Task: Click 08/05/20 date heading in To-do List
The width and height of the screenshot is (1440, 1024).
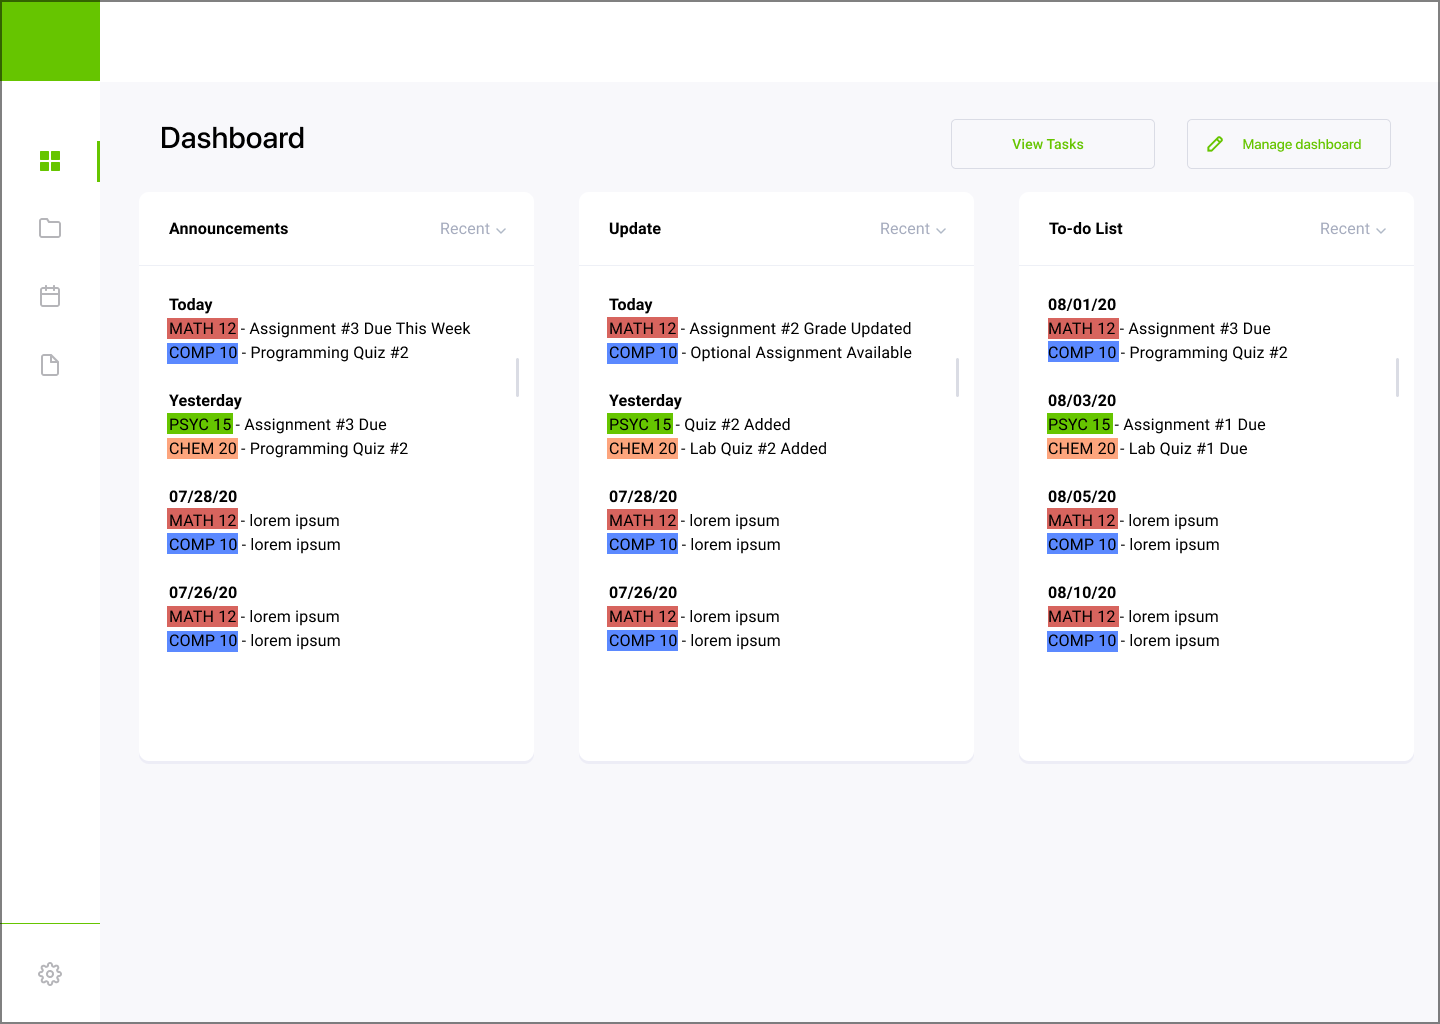Action: 1082,497
